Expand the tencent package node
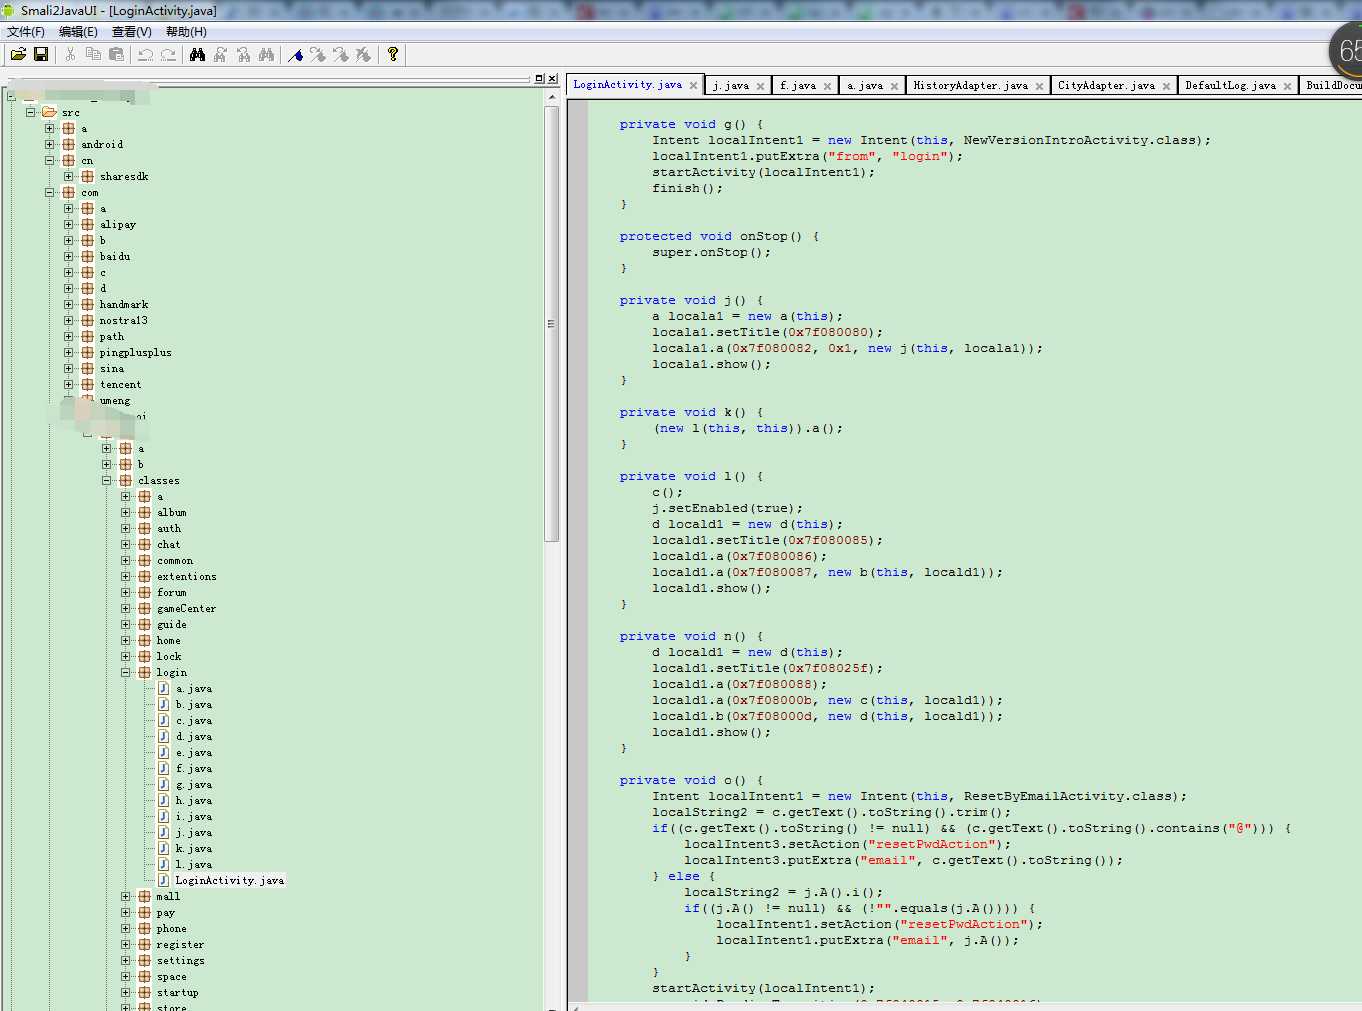This screenshot has height=1011, width=1362. pyautogui.click(x=68, y=384)
